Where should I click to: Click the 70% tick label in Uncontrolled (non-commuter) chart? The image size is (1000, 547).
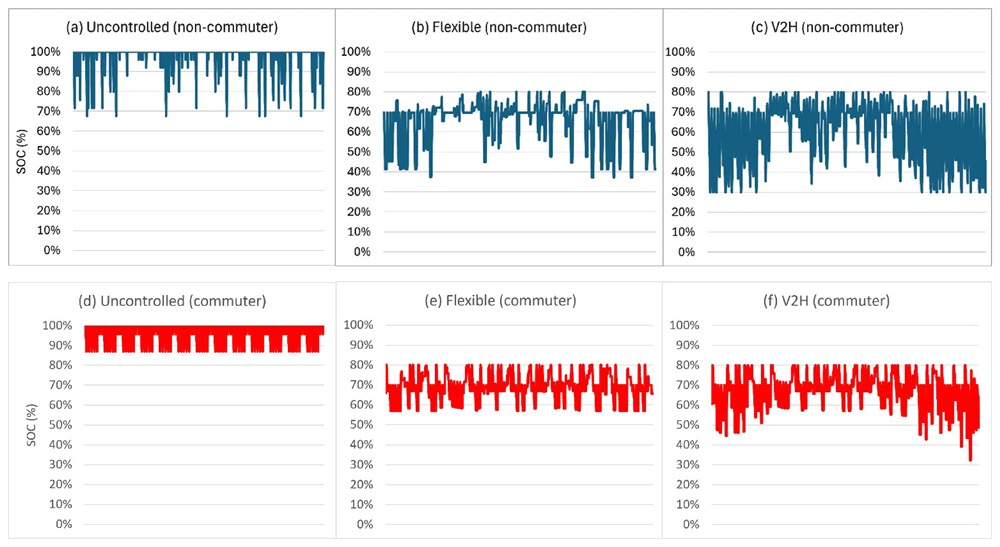pyautogui.click(x=48, y=111)
